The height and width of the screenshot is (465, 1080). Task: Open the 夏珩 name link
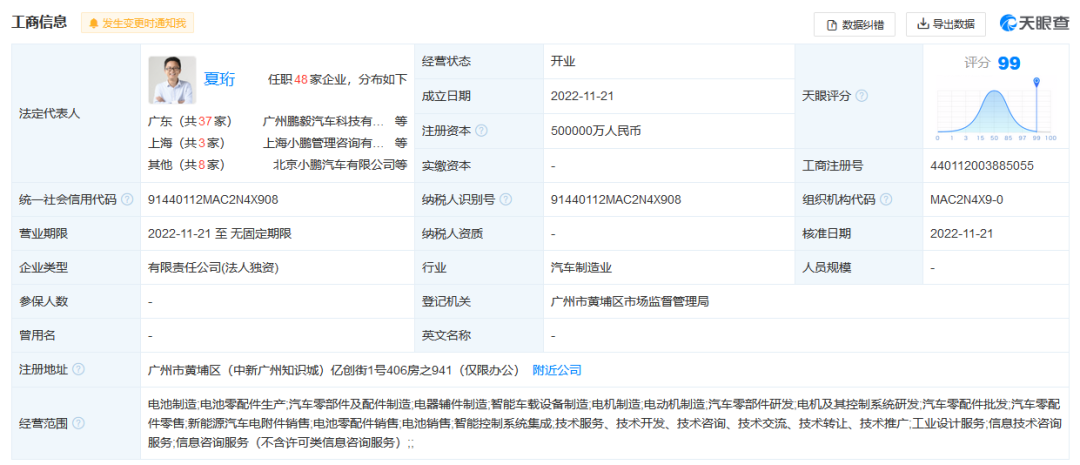coord(219,80)
